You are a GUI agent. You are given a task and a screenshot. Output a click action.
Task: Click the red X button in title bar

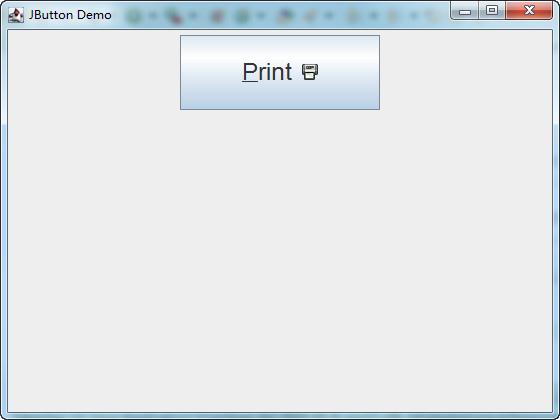pos(529,10)
